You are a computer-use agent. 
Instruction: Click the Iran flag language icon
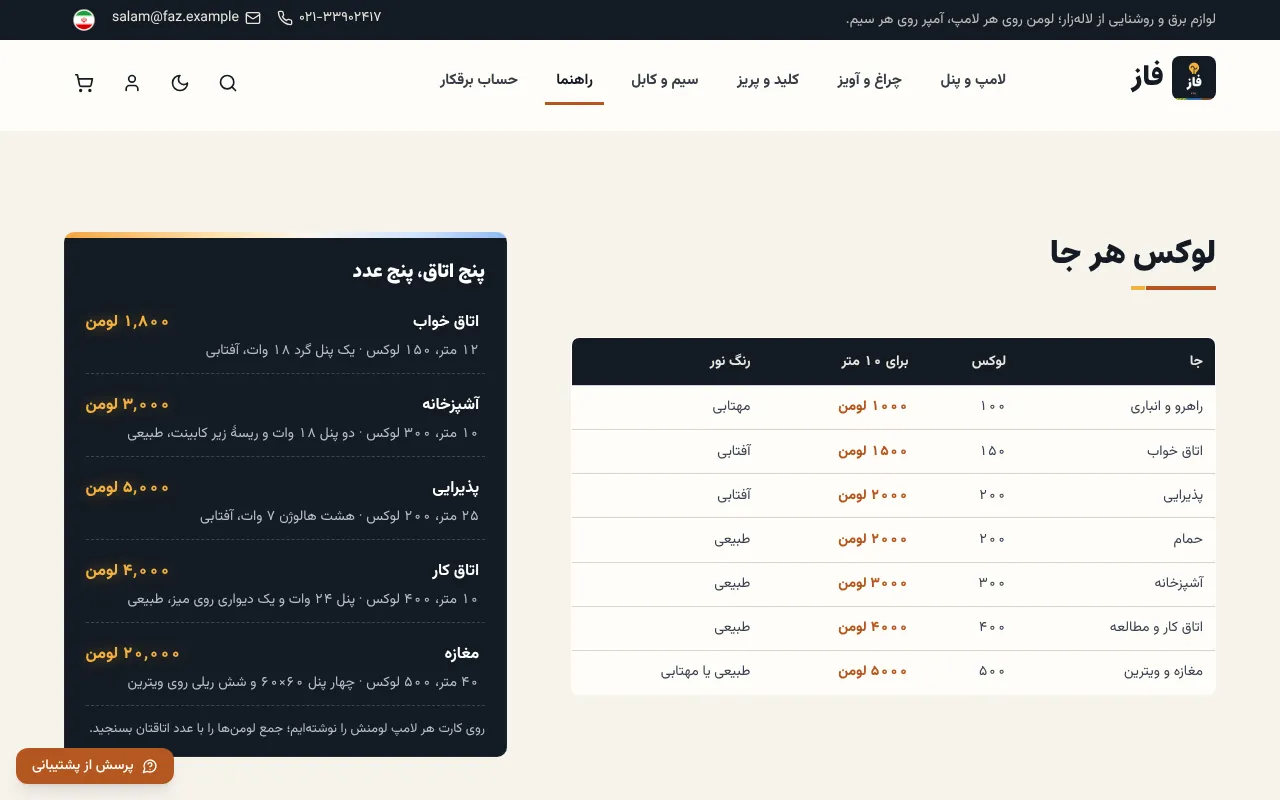pyautogui.click(x=84, y=19)
